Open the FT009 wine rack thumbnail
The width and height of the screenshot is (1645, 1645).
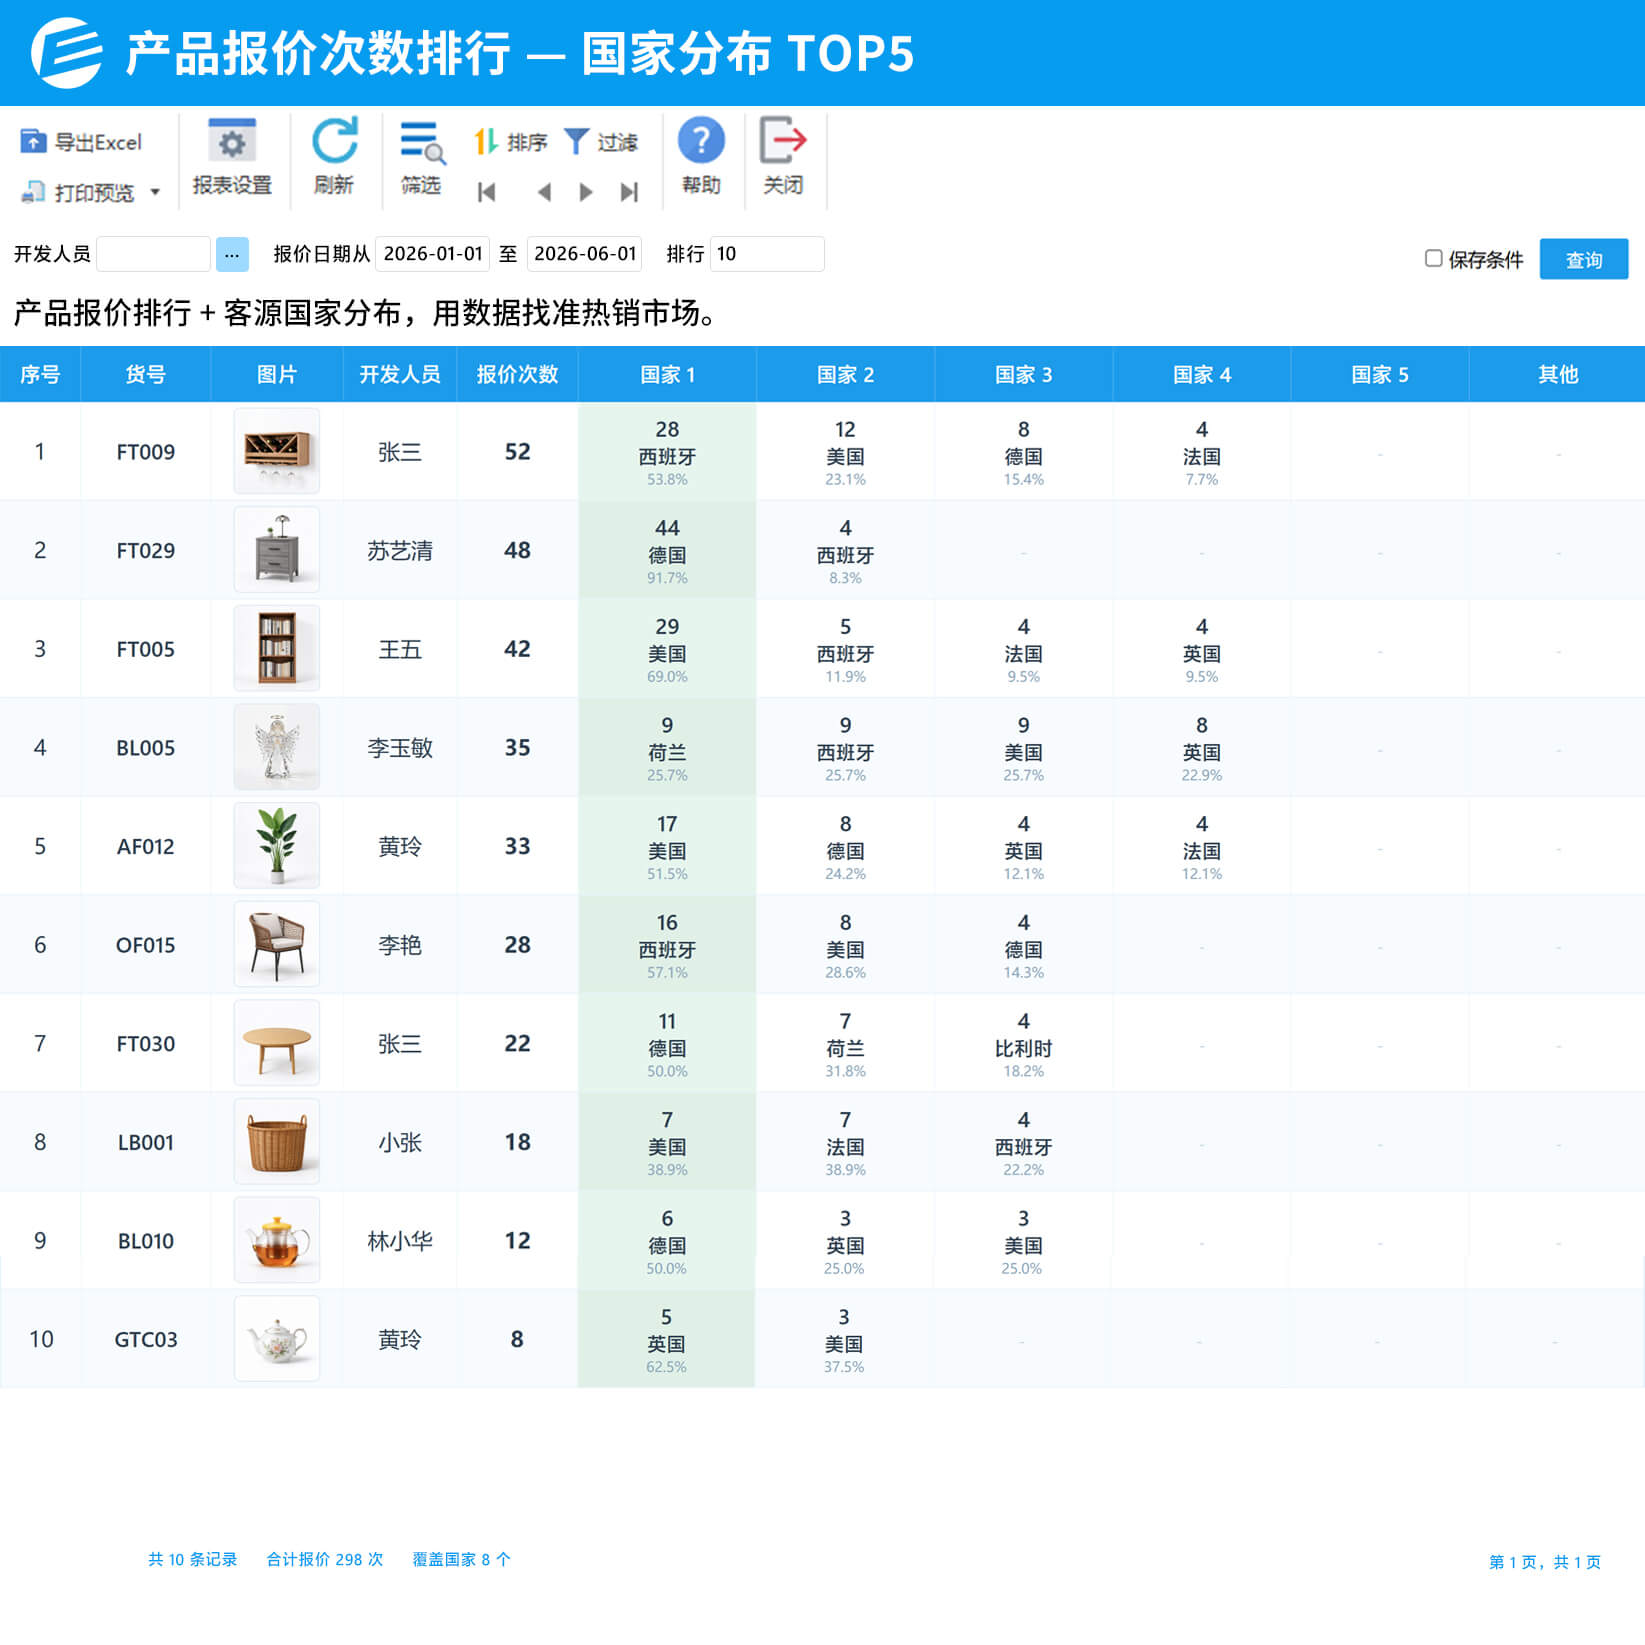coord(277,451)
